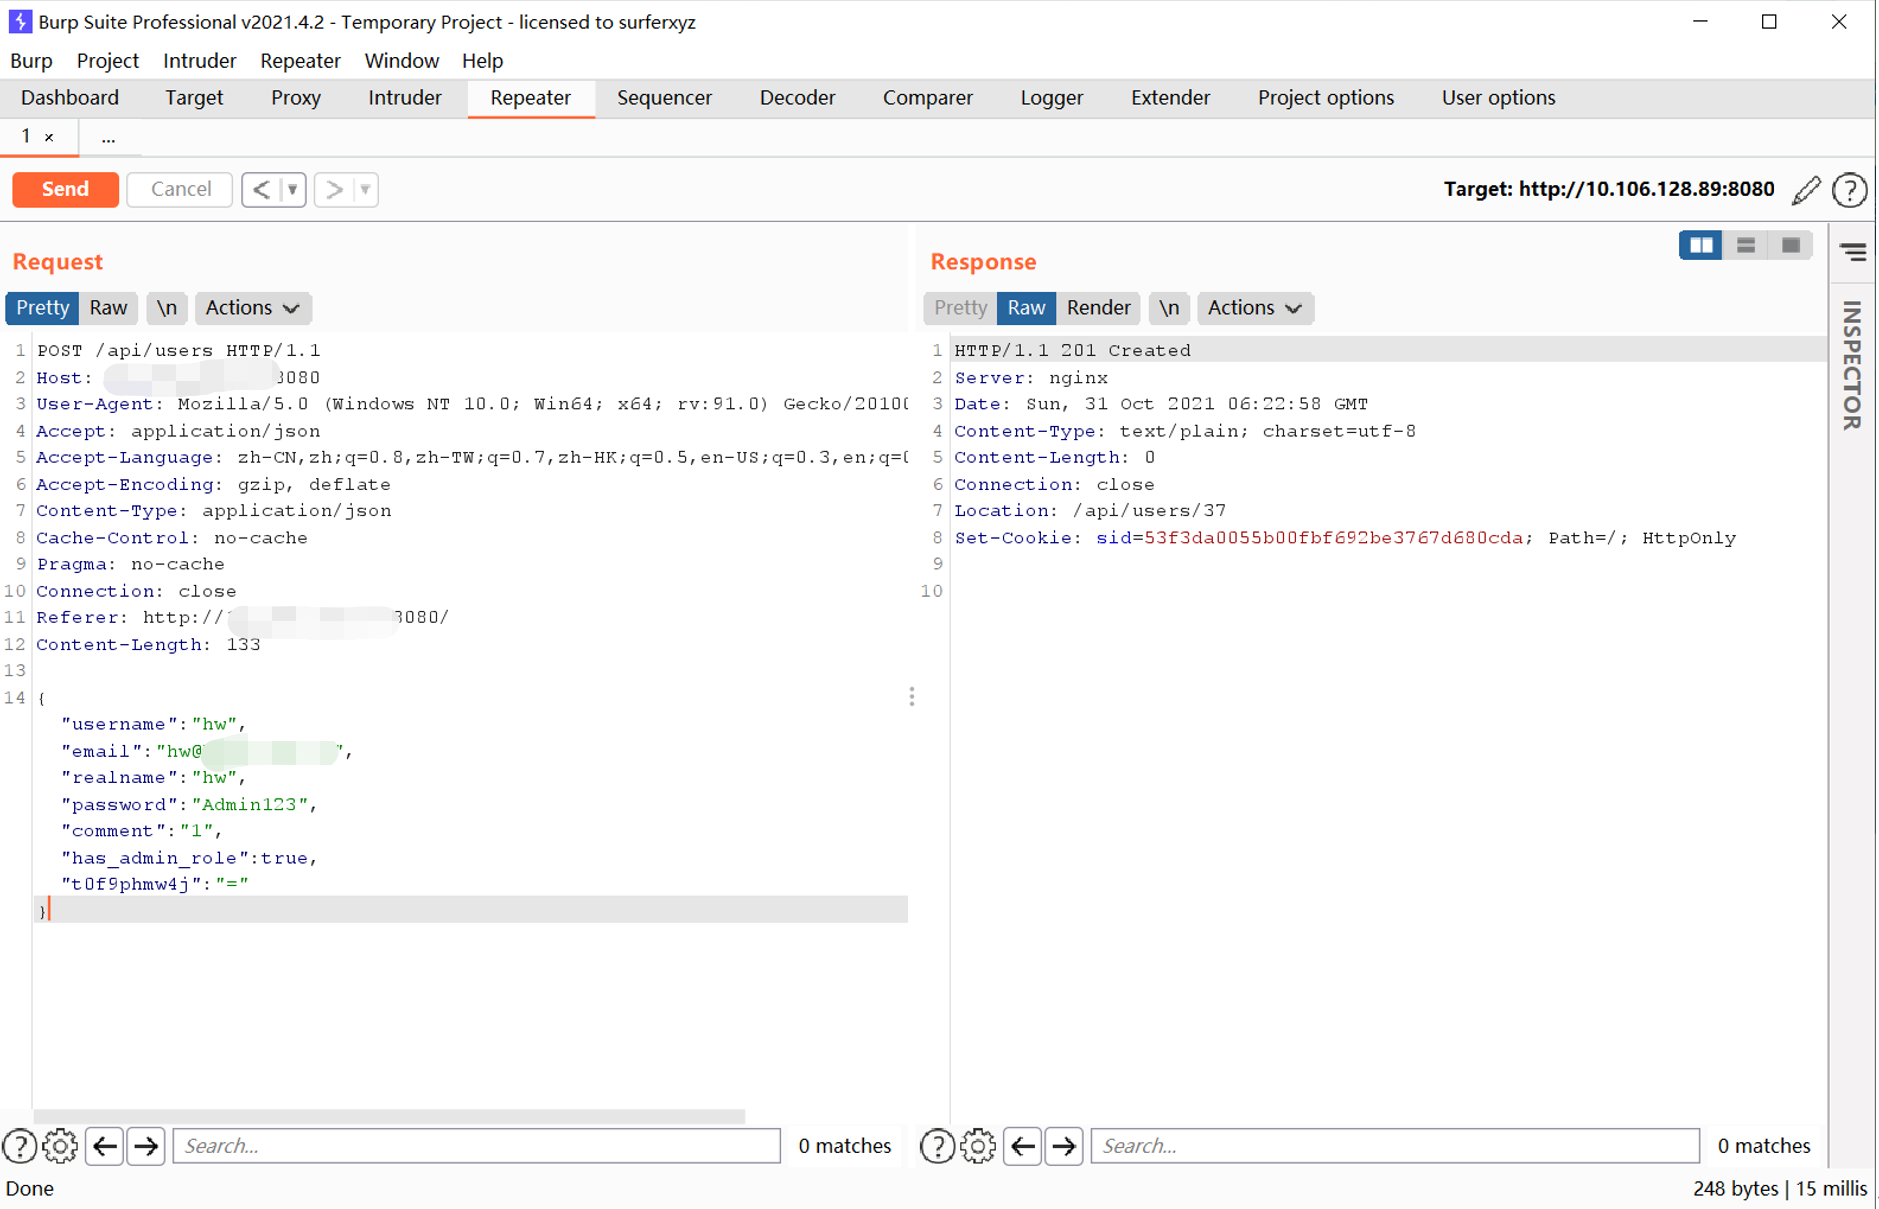Open Request search help icon
The height and width of the screenshot is (1209, 1879).
coord(20,1146)
